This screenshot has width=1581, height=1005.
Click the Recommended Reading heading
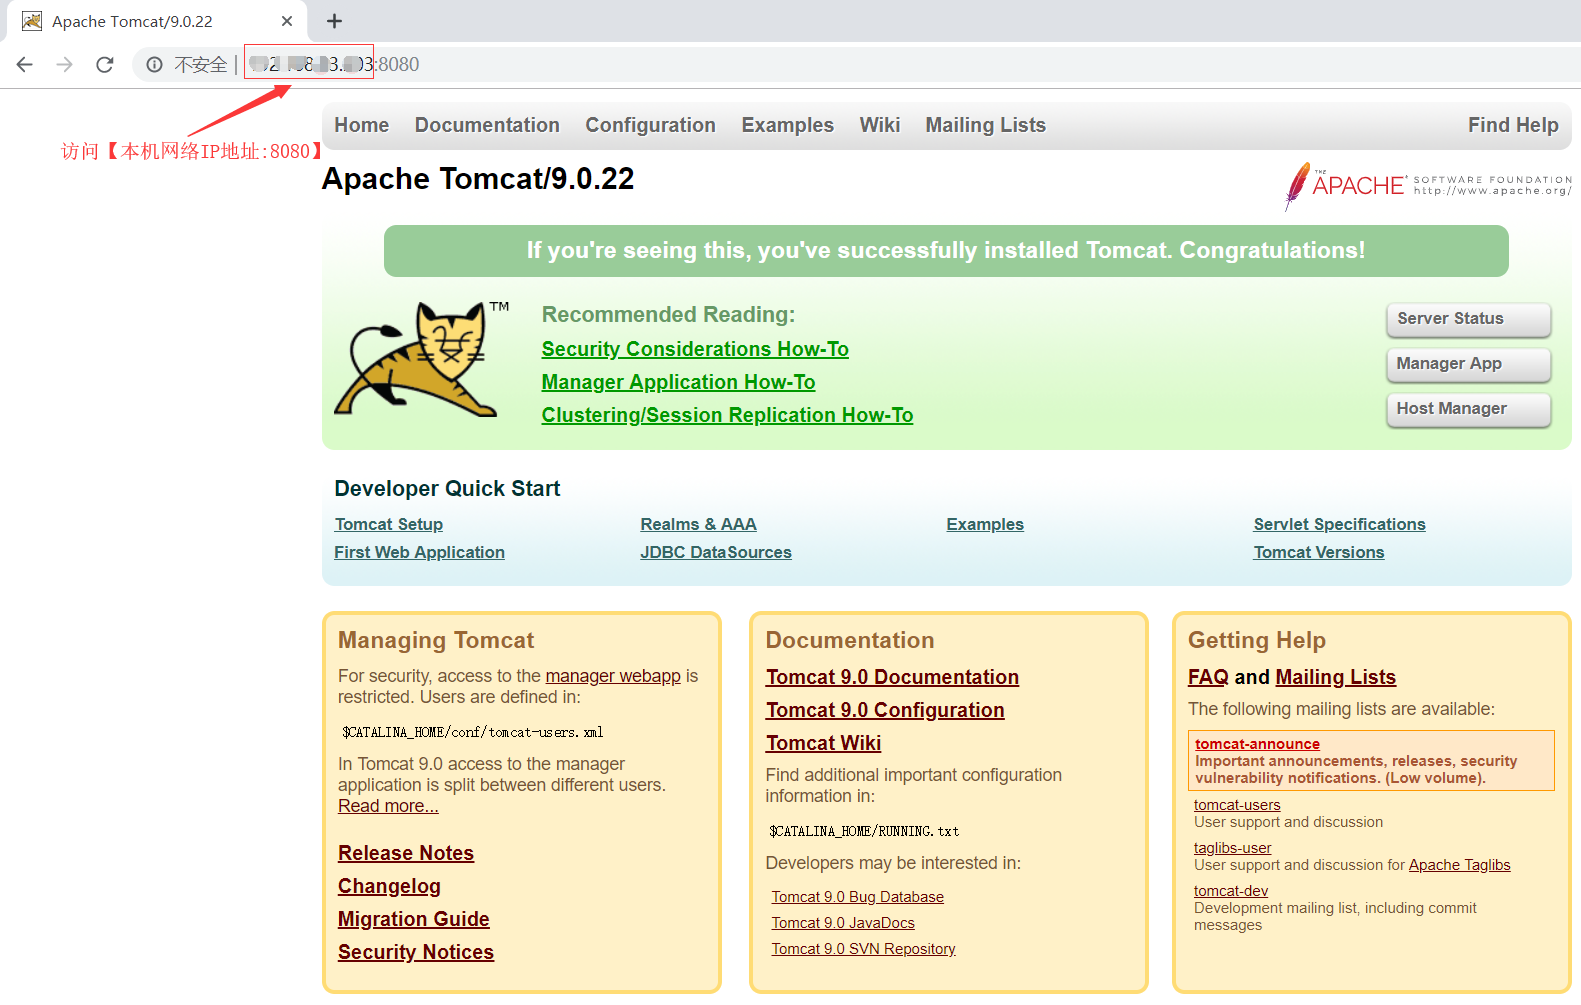click(x=668, y=314)
